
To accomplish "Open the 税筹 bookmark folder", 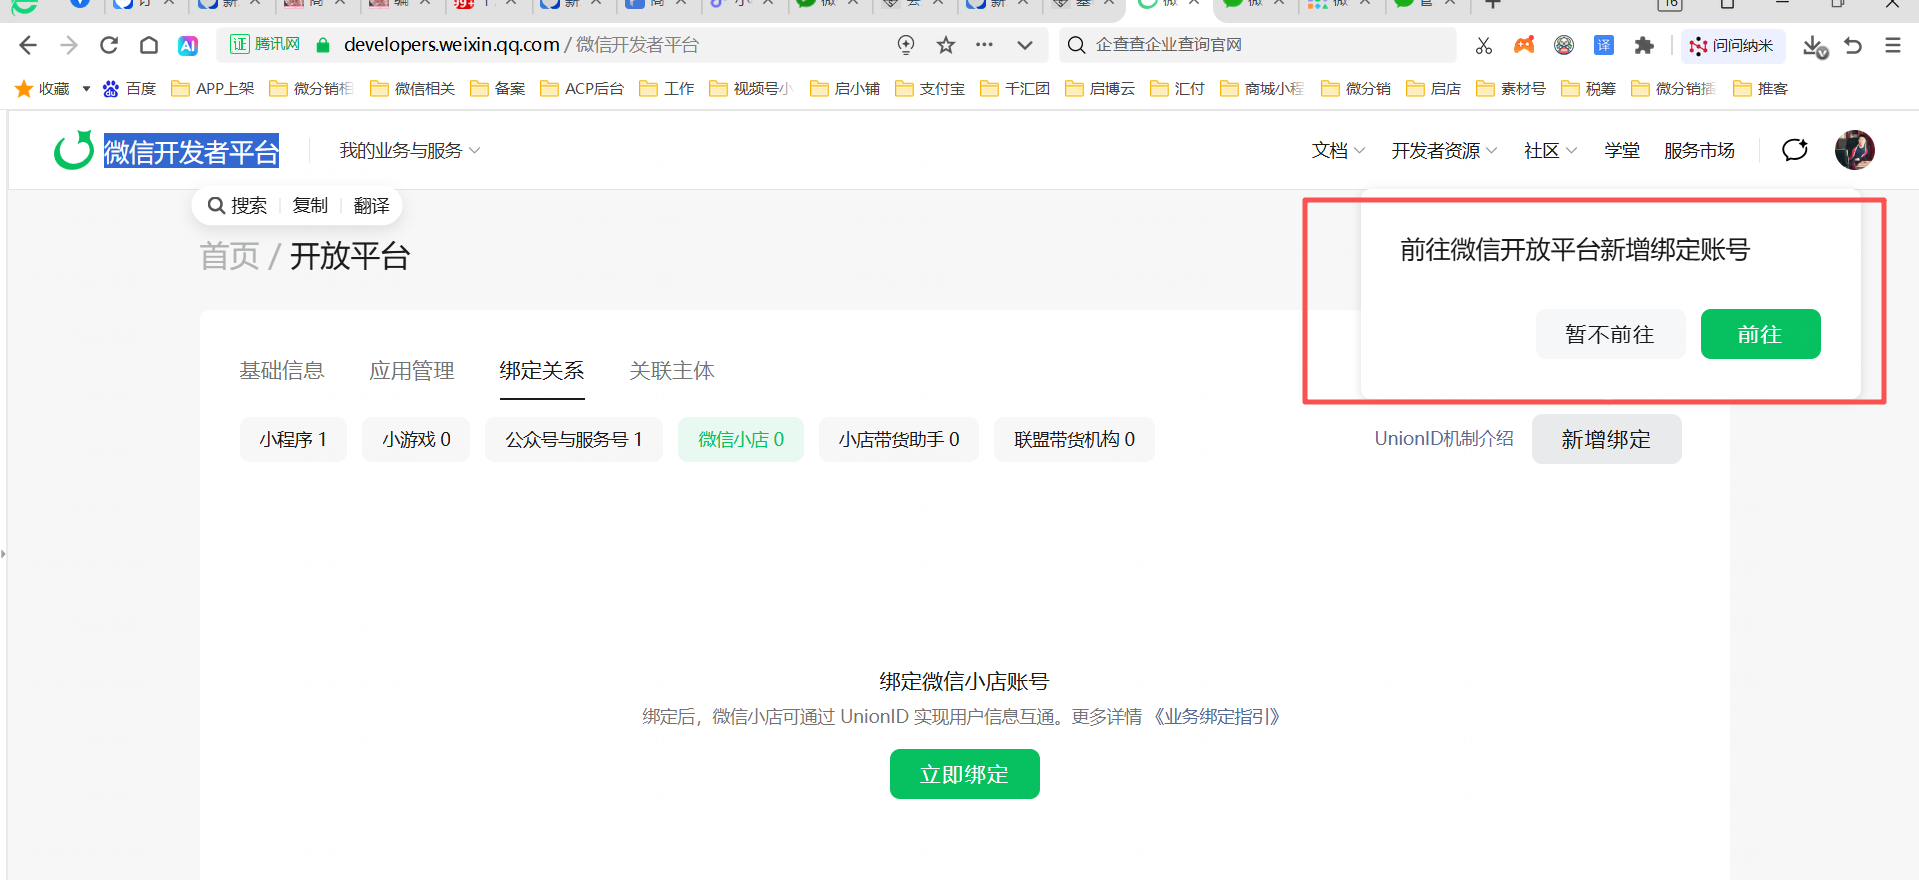I will (x=1589, y=89).
